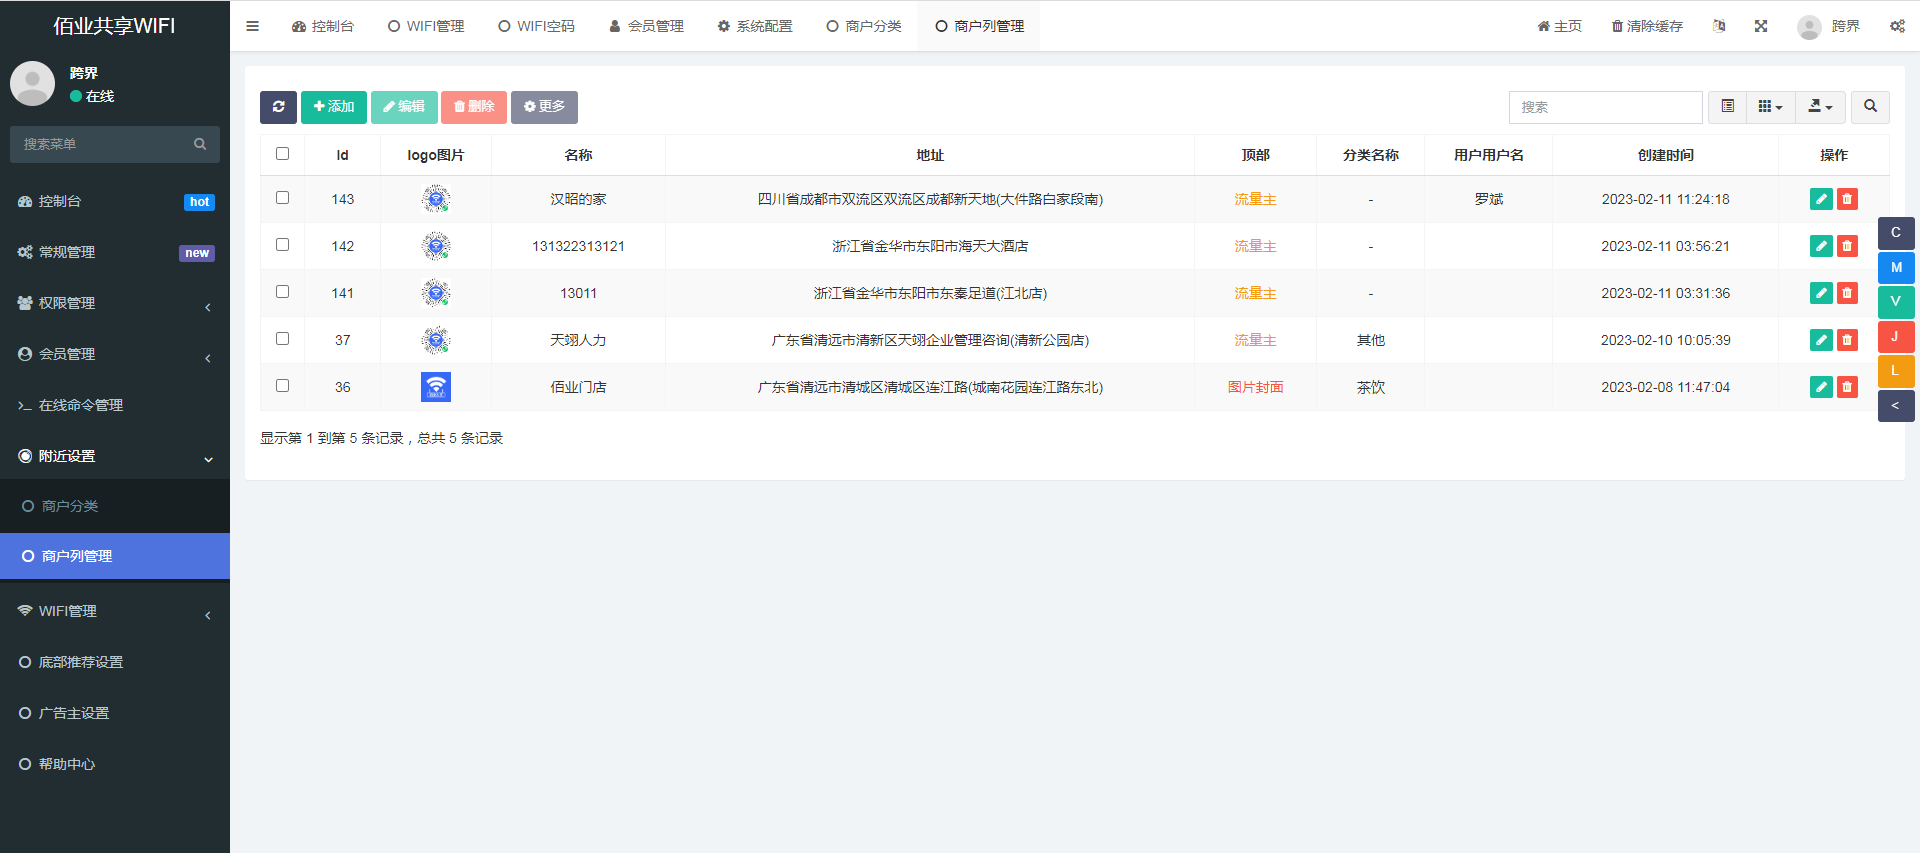Open 商户分类 in the sidebar
This screenshot has width=1920, height=853.
[x=70, y=506]
